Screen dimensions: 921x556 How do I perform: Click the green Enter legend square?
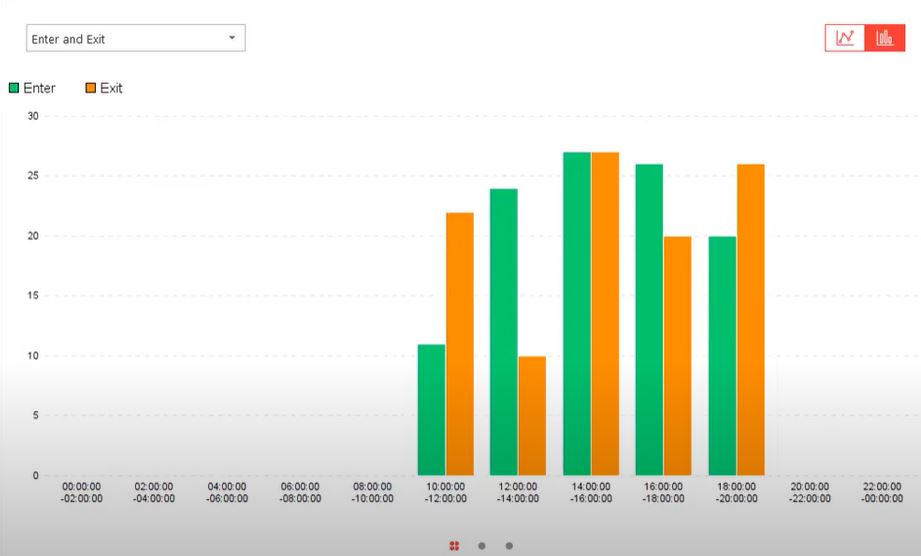(14, 88)
